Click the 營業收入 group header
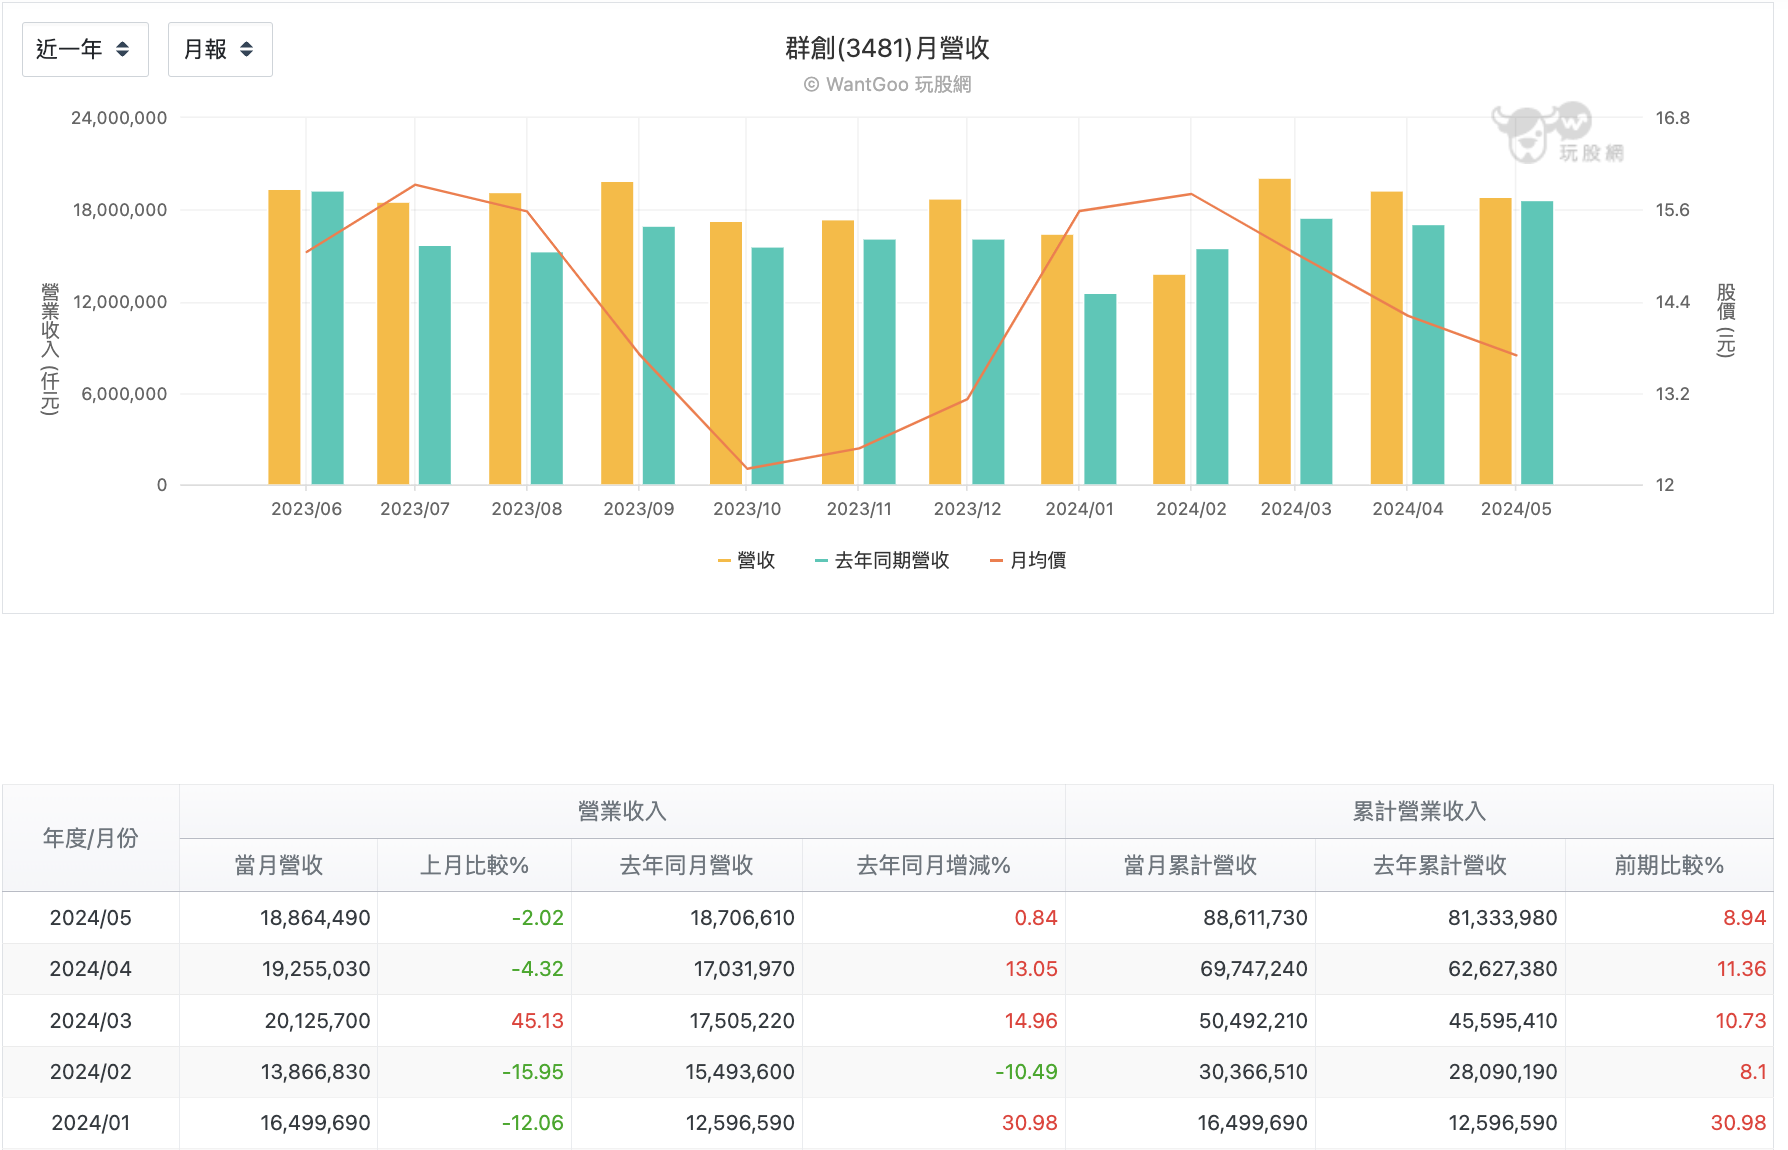Viewport: 1788px width, 1150px height. 622,811
